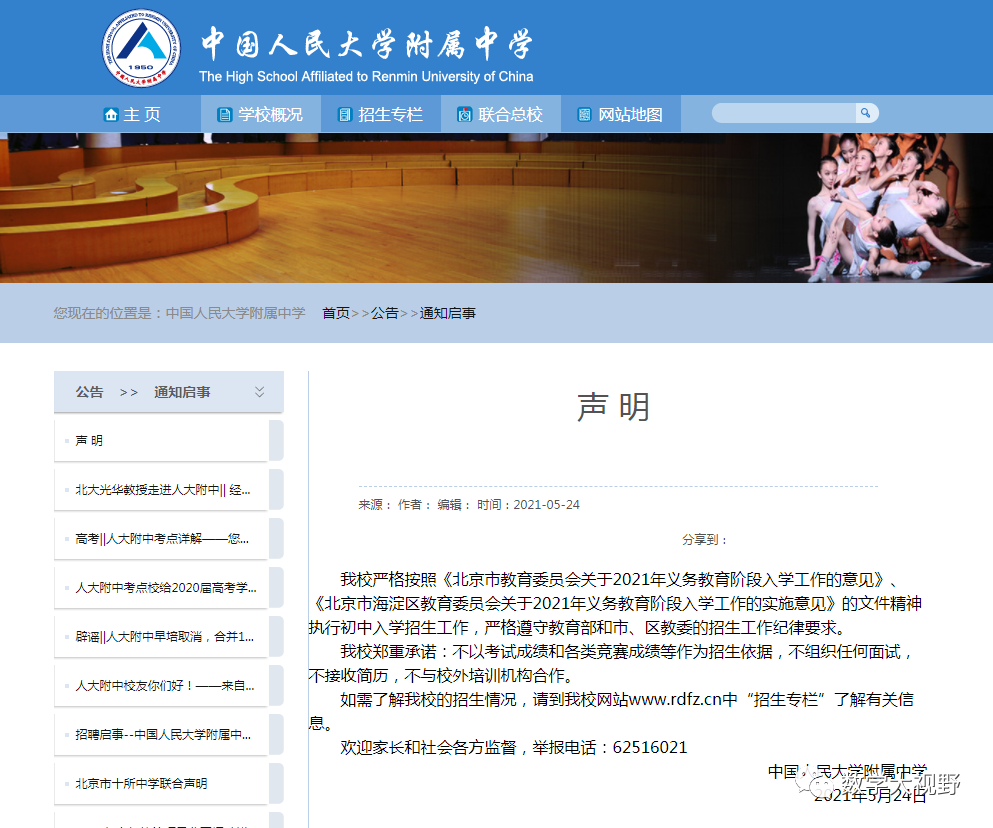Open the 网站地图 navigation tab
This screenshot has height=828, width=993.
(x=621, y=114)
